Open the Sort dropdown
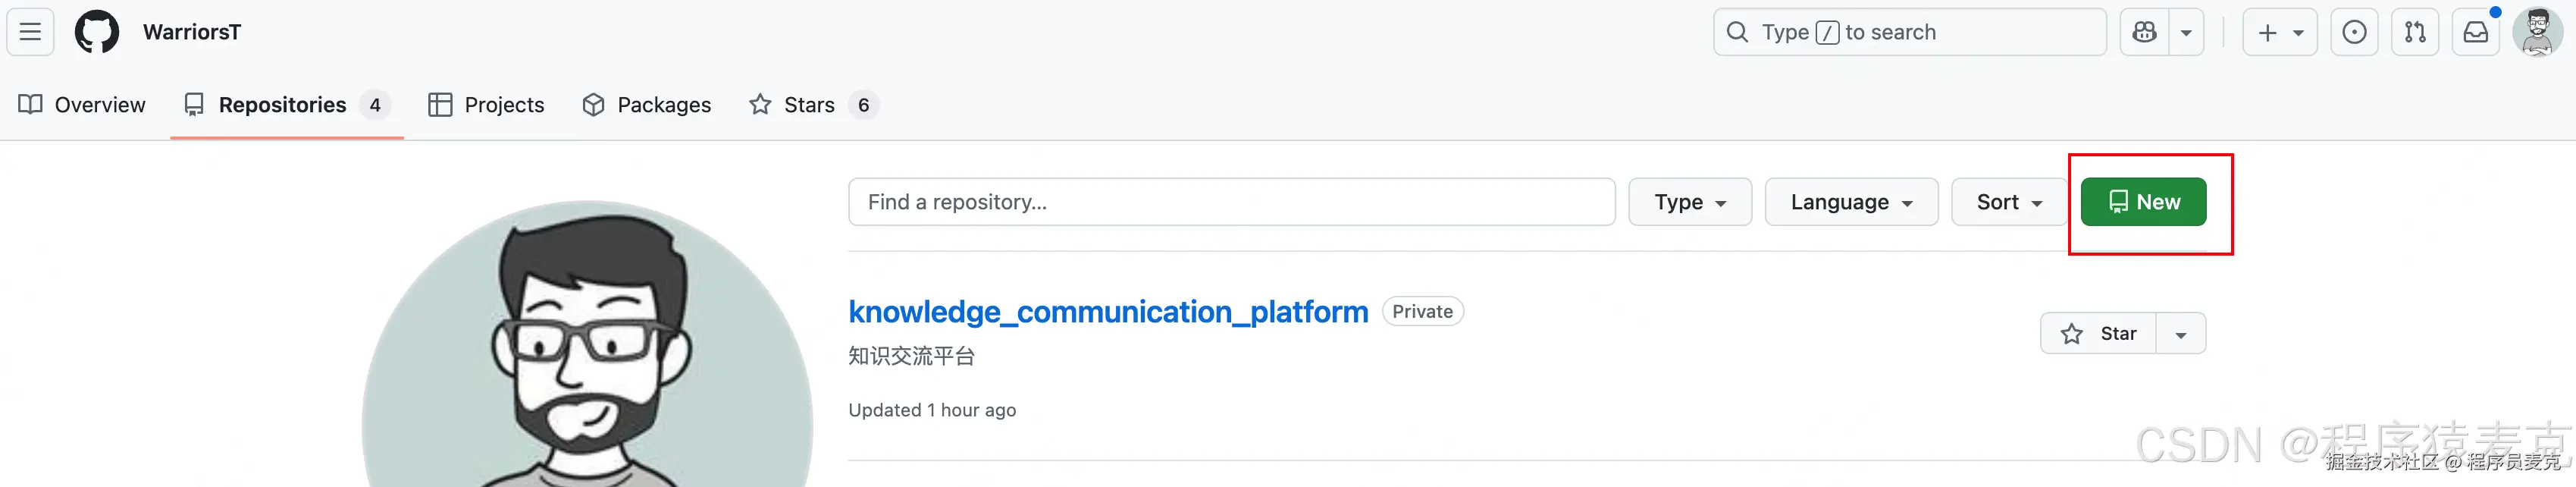 (x=2008, y=202)
